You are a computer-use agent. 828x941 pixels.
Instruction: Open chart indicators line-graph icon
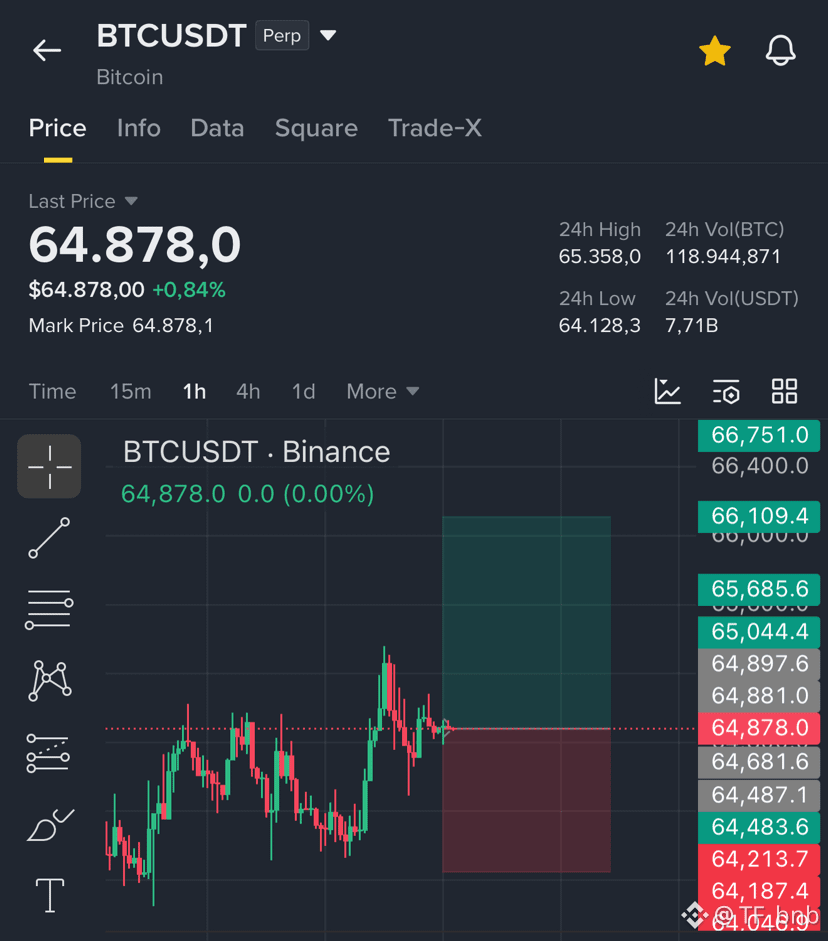(x=667, y=391)
